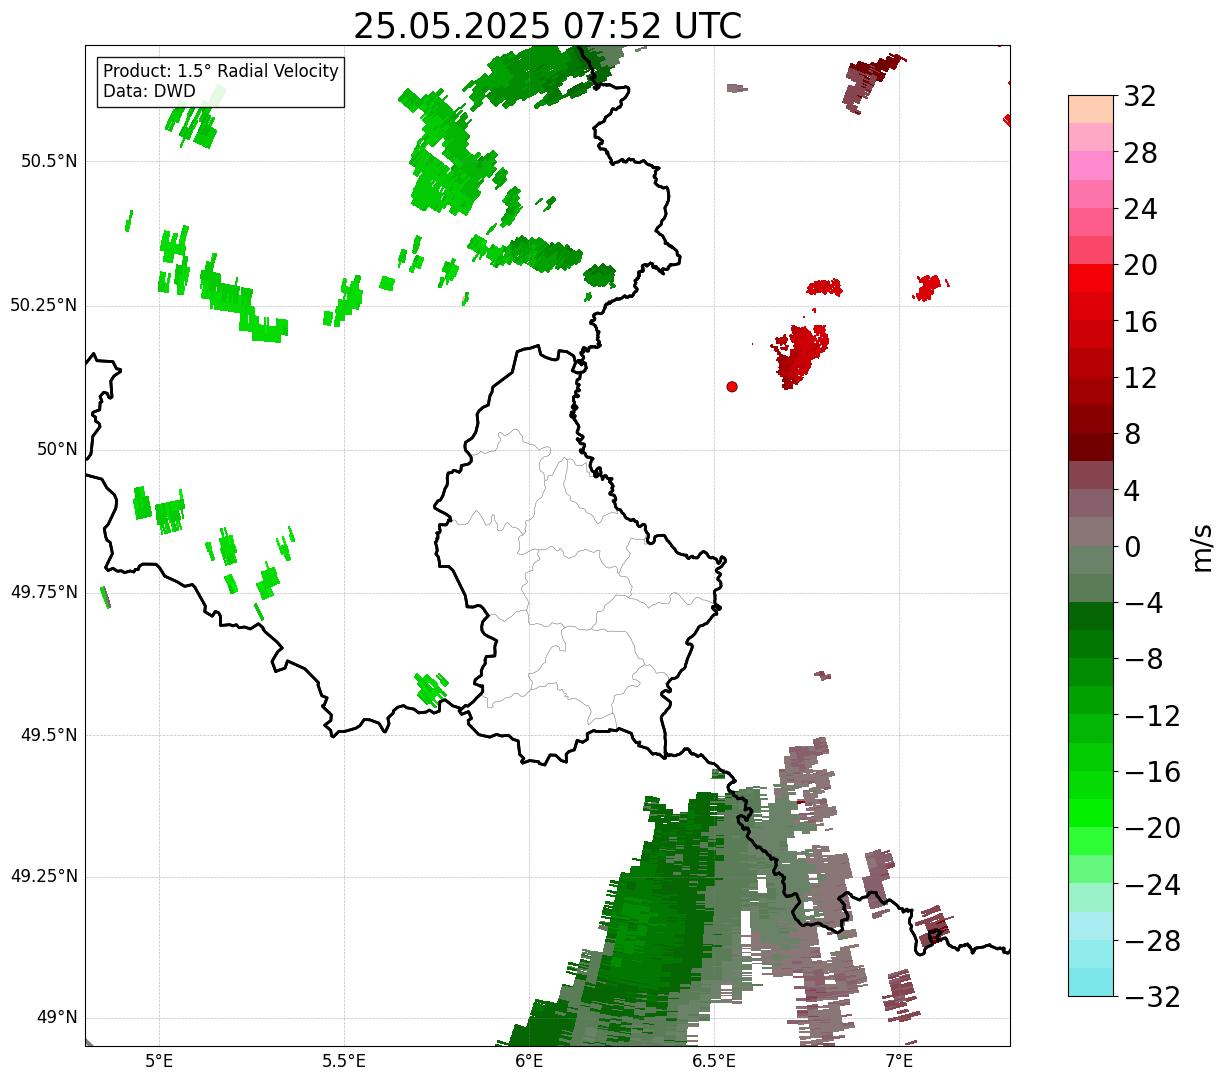
Task: Click the colorbar tick label −16
Action: click(1152, 772)
